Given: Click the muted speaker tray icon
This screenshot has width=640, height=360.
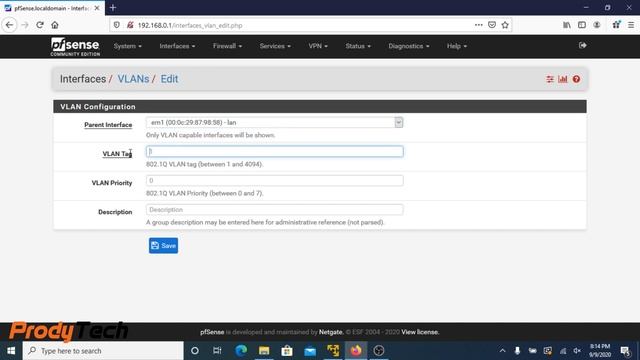Looking at the screenshot, I should (577, 351).
